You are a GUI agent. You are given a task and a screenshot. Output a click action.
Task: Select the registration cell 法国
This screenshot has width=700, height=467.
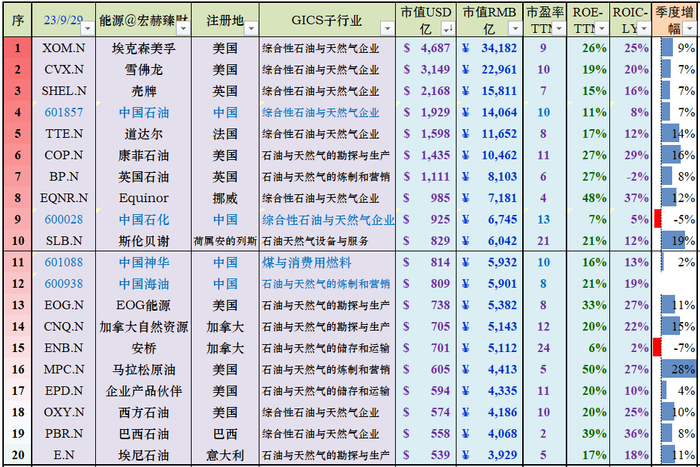coord(225,133)
